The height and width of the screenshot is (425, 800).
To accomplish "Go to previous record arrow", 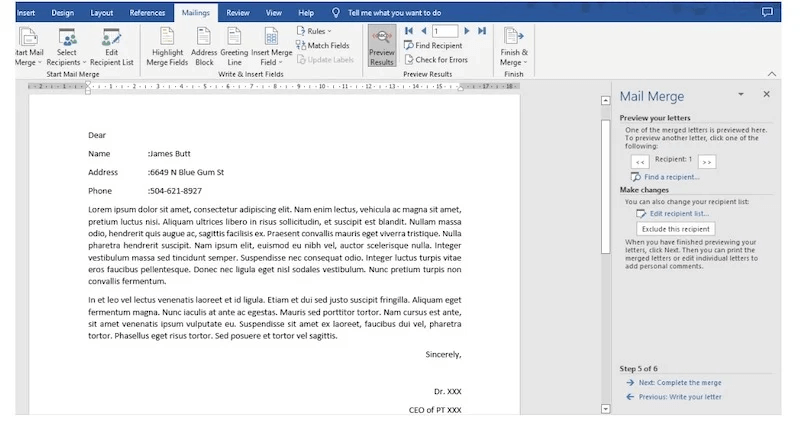I will click(423, 31).
